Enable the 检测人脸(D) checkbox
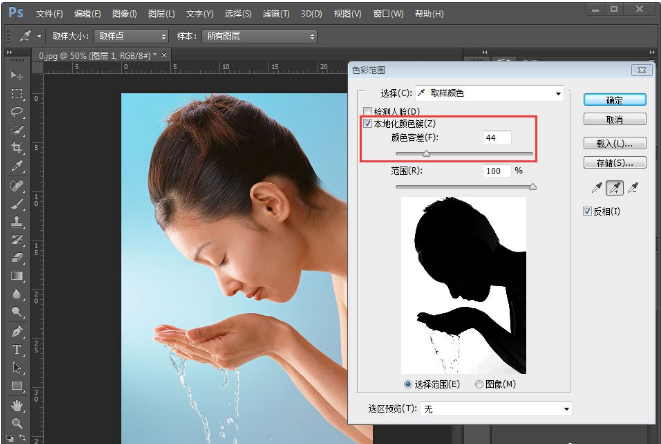Viewport: 661px width, 444px height. pyautogui.click(x=367, y=111)
